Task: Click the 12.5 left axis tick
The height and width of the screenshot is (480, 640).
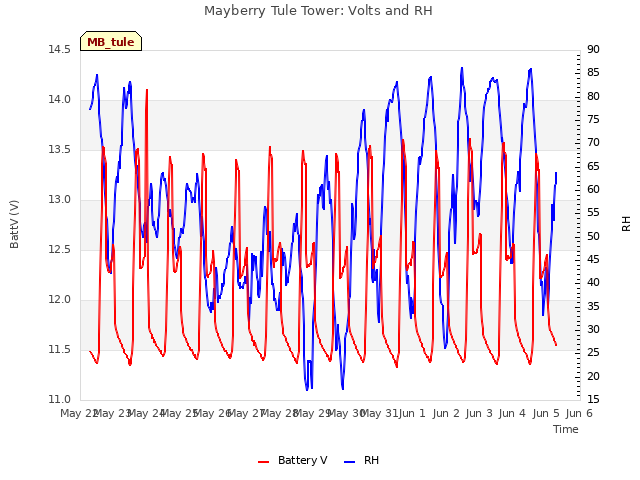Action: 59,249
